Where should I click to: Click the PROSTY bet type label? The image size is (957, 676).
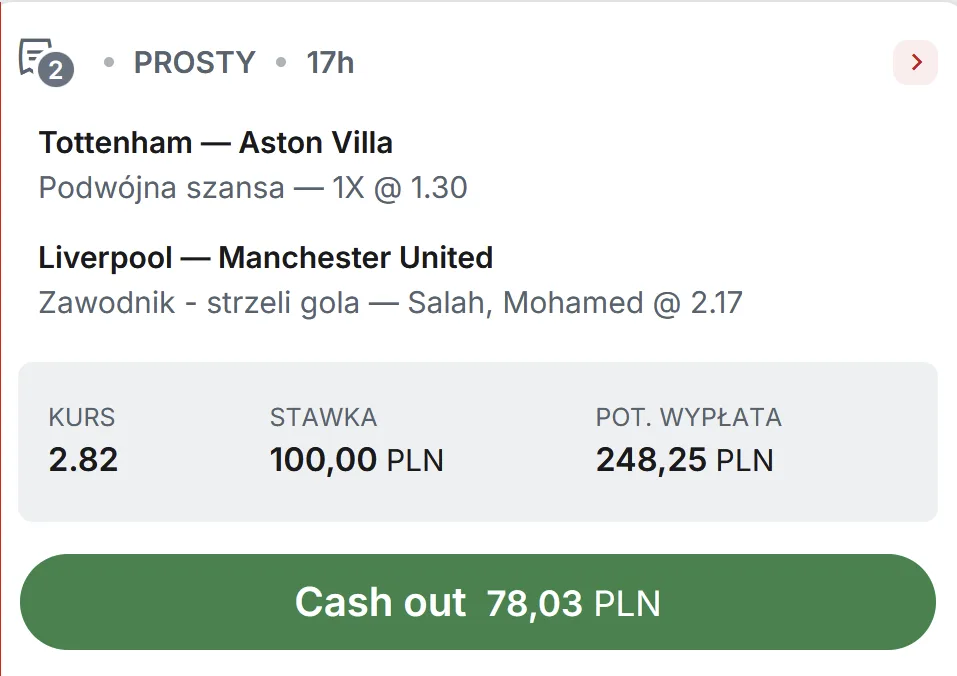[195, 63]
